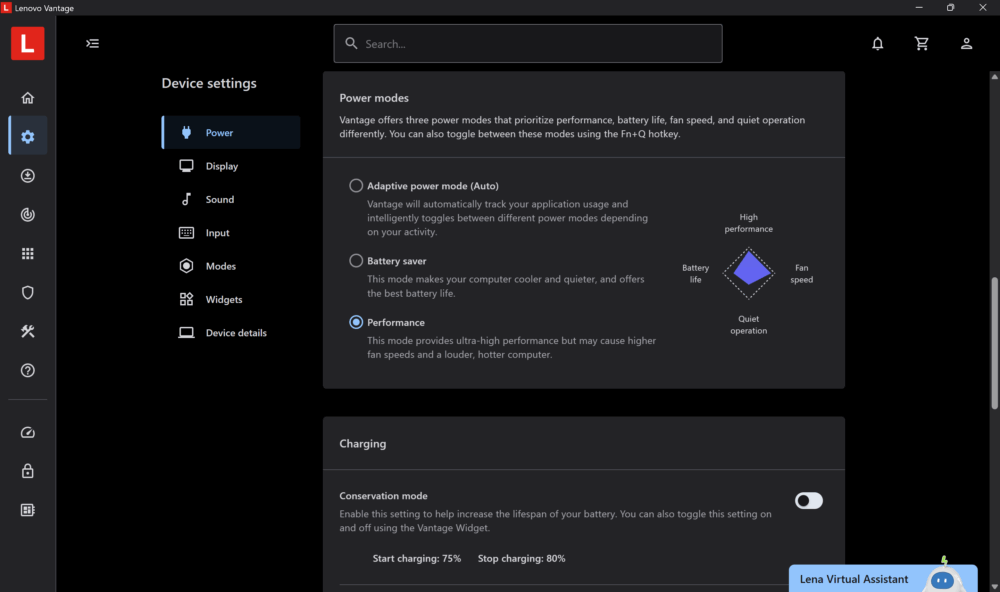The image size is (1000, 592).
Task: Click the Display monitor icon
Action: click(186, 166)
